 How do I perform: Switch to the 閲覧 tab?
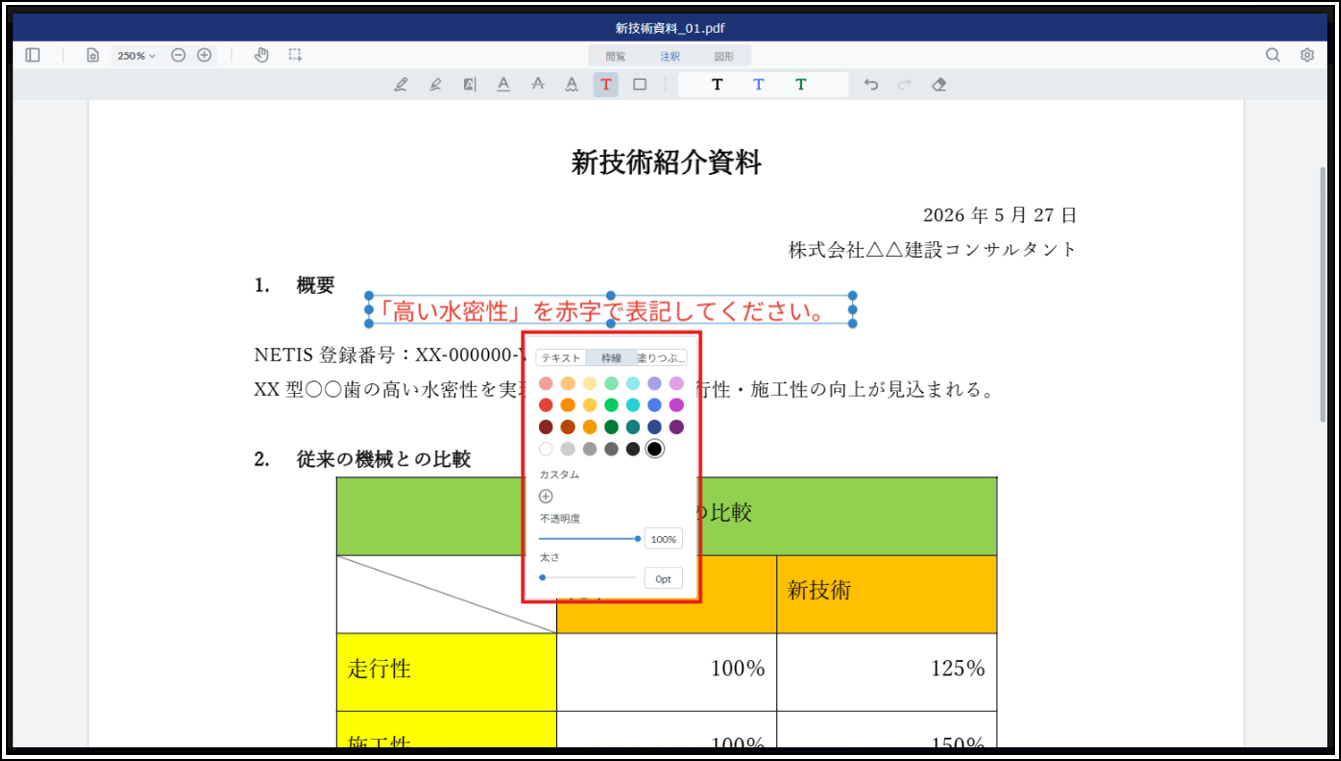tap(616, 56)
